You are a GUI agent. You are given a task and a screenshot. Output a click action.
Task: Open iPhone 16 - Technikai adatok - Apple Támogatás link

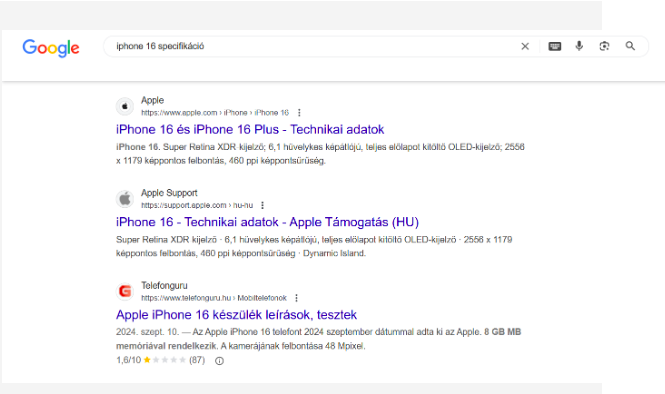click(267, 222)
